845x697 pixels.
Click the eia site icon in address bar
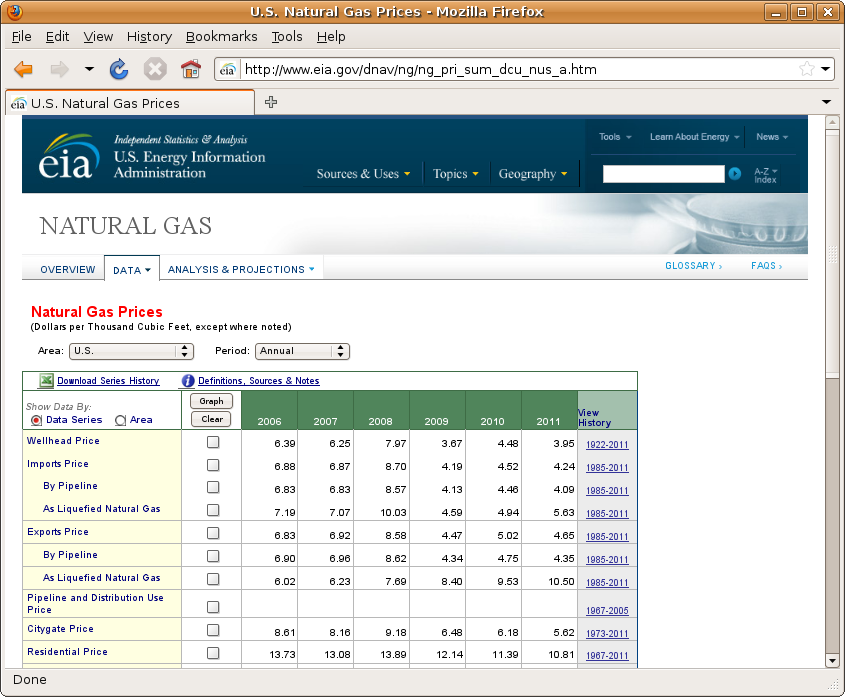[227, 70]
